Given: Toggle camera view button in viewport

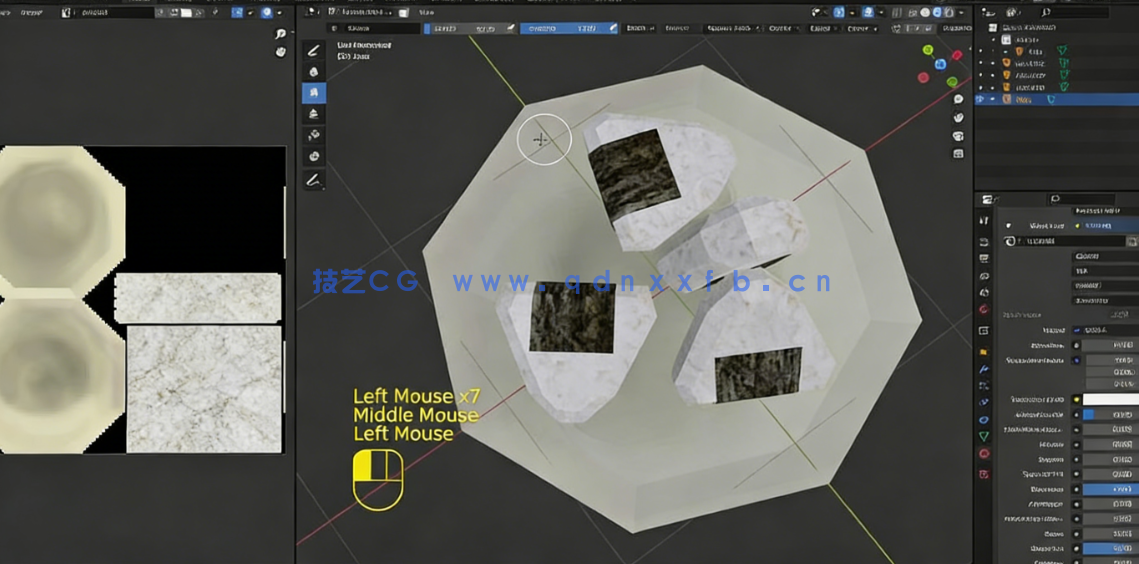Looking at the screenshot, I should pyautogui.click(x=958, y=136).
